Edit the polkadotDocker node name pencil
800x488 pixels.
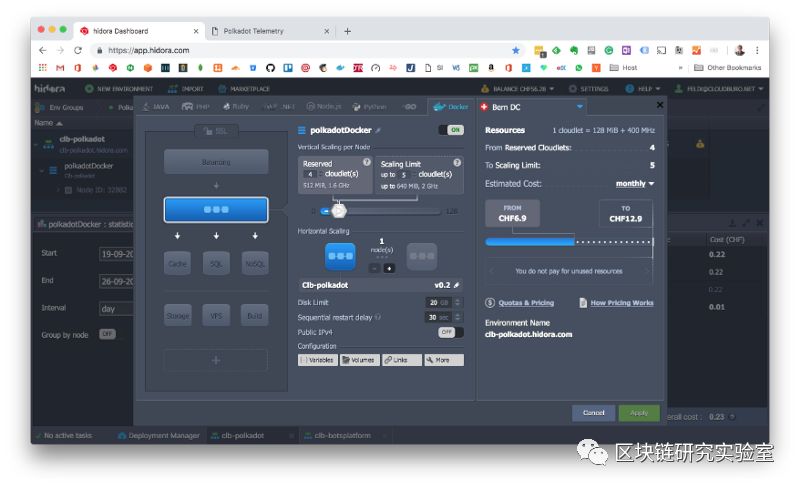(378, 131)
